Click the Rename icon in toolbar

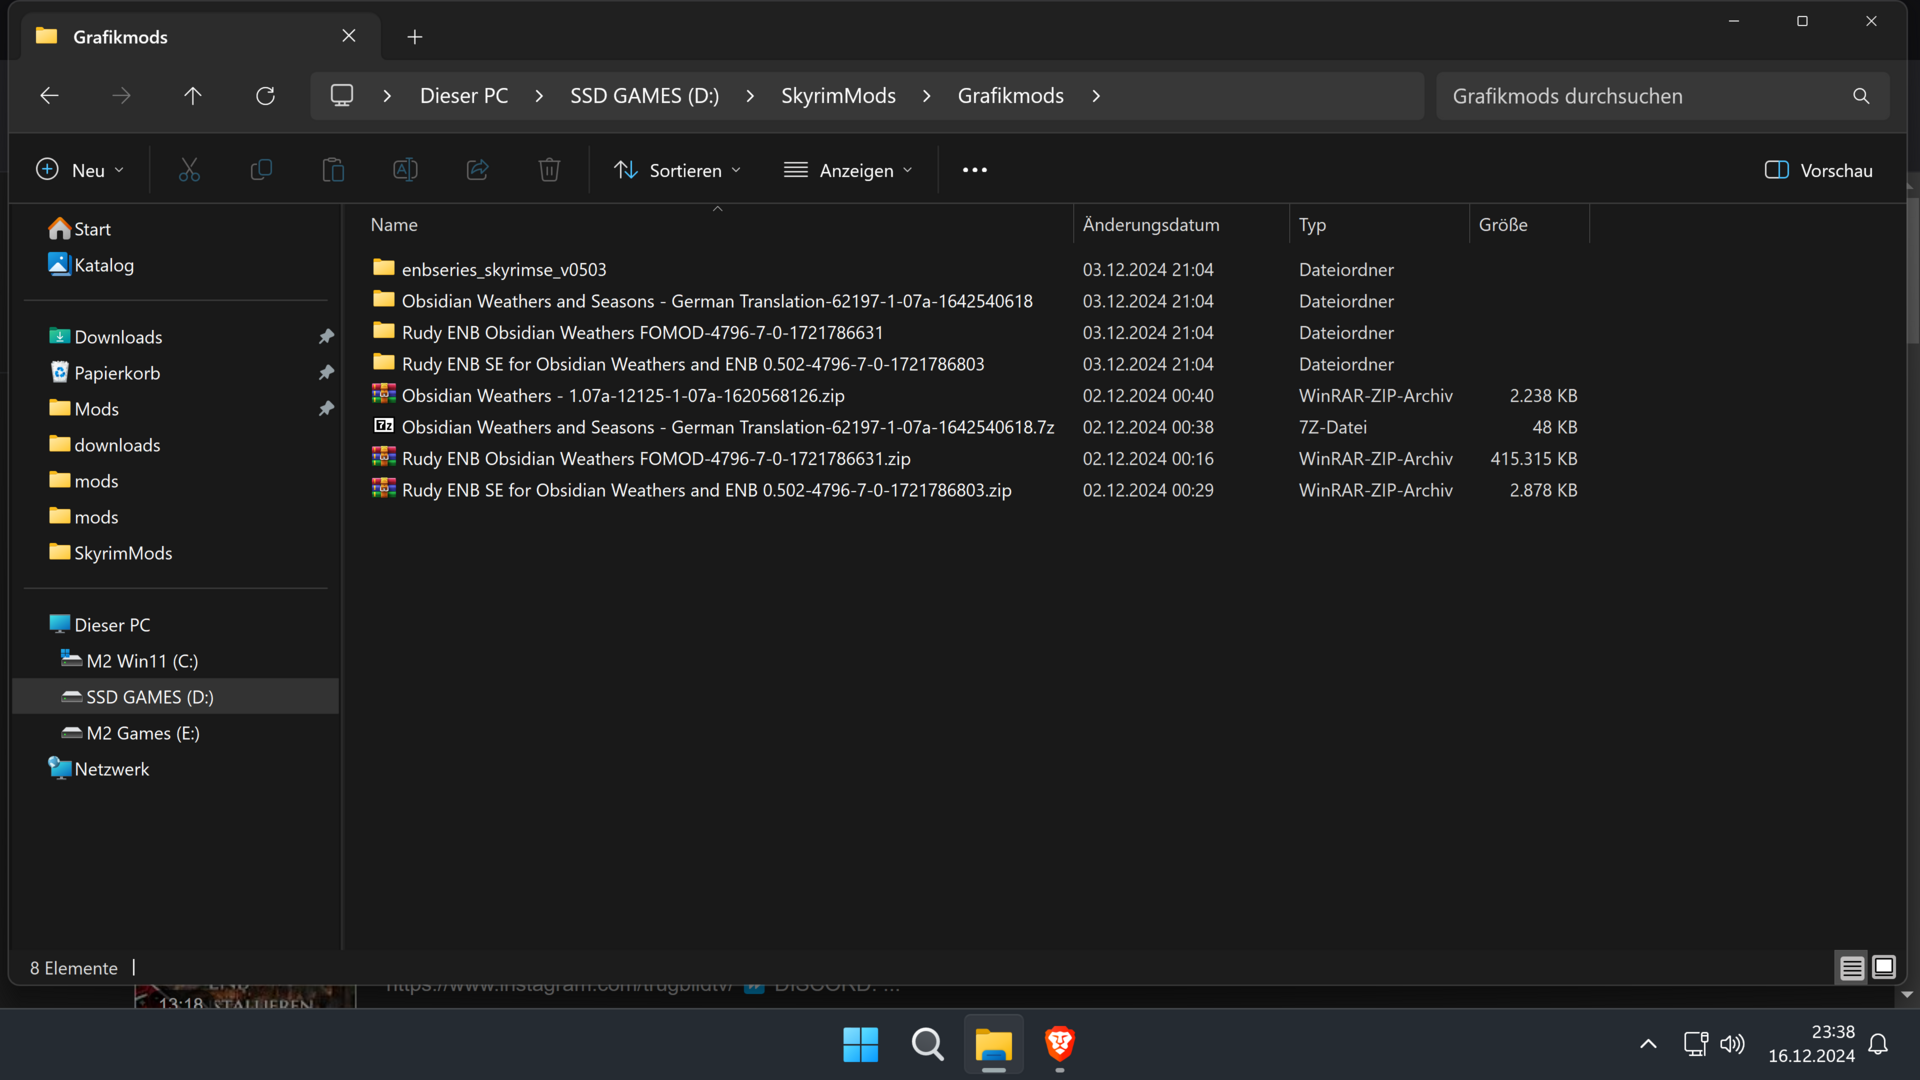tap(405, 170)
